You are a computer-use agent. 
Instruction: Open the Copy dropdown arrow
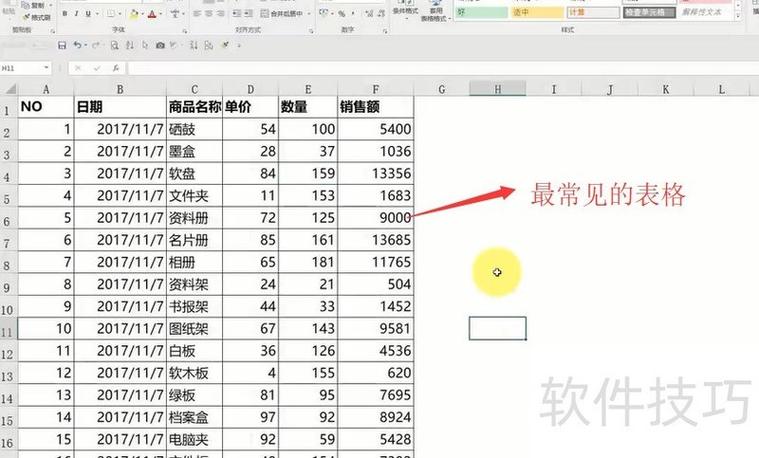click(x=50, y=6)
